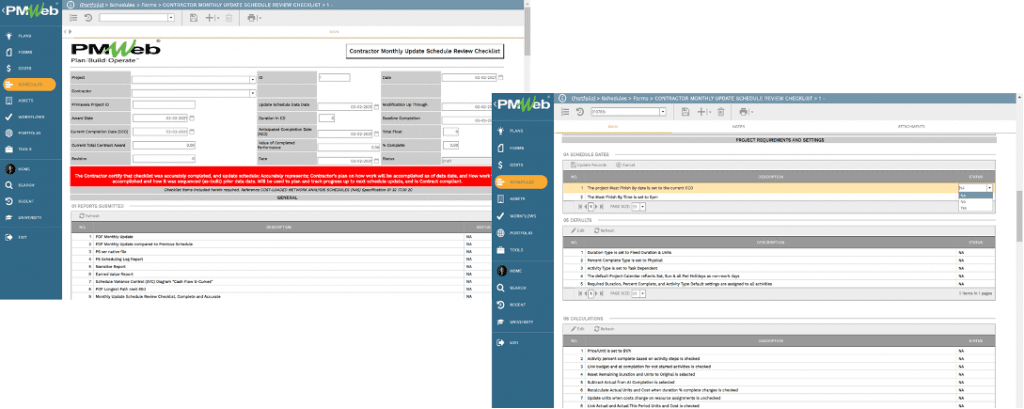The width and height of the screenshot is (1024, 409).
Task: Select Schedules in right window sidebar
Action: 521,182
